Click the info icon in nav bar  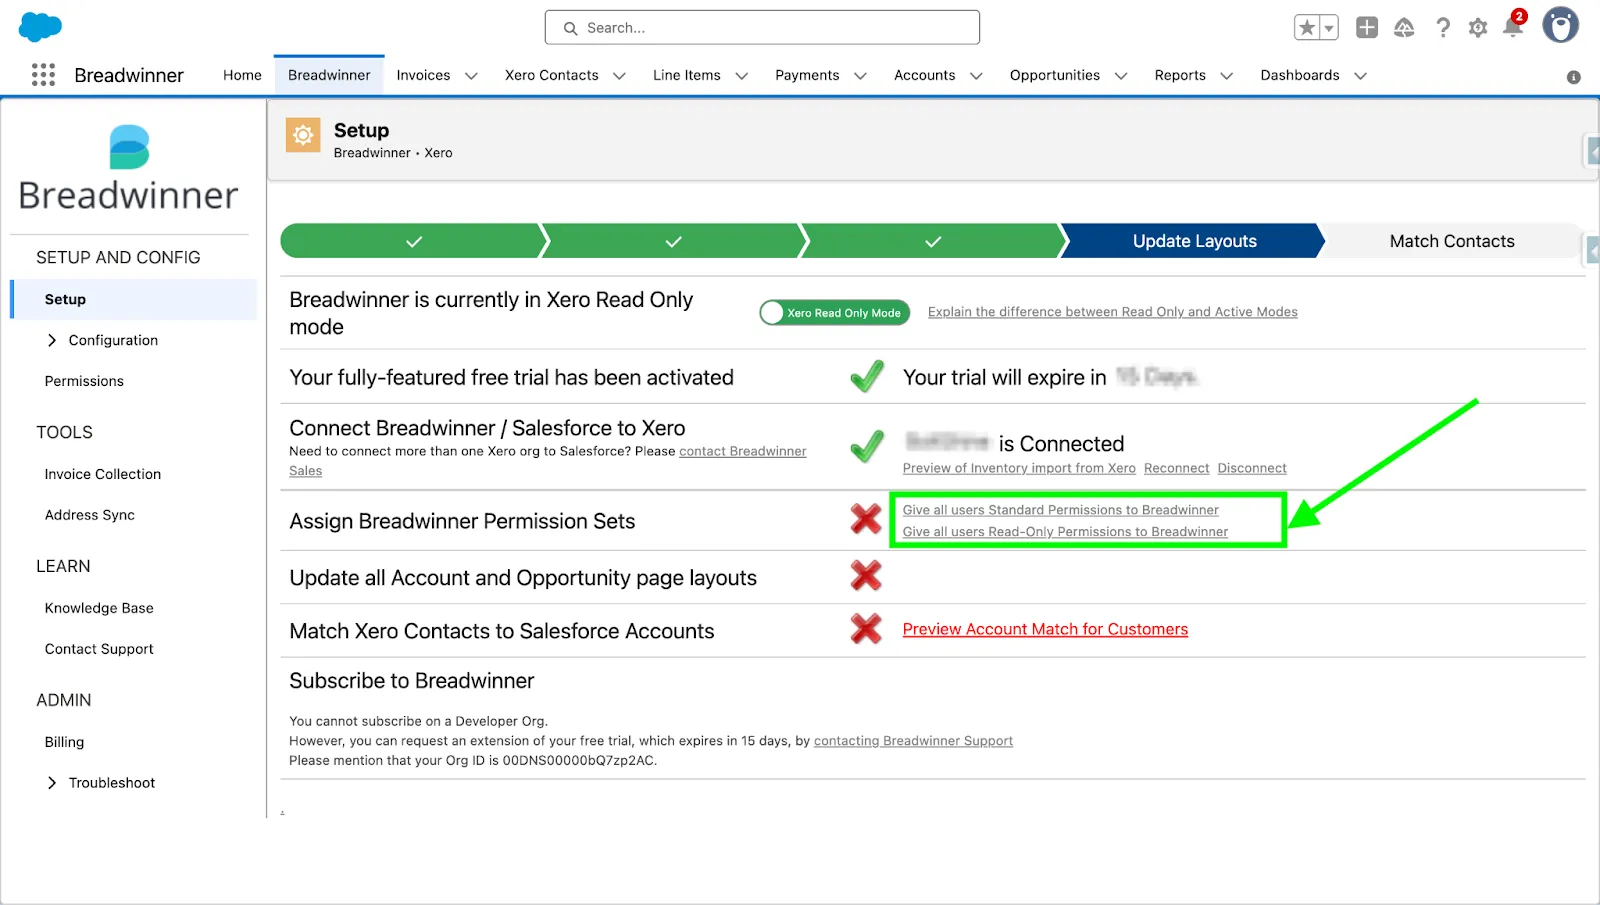point(1573,77)
